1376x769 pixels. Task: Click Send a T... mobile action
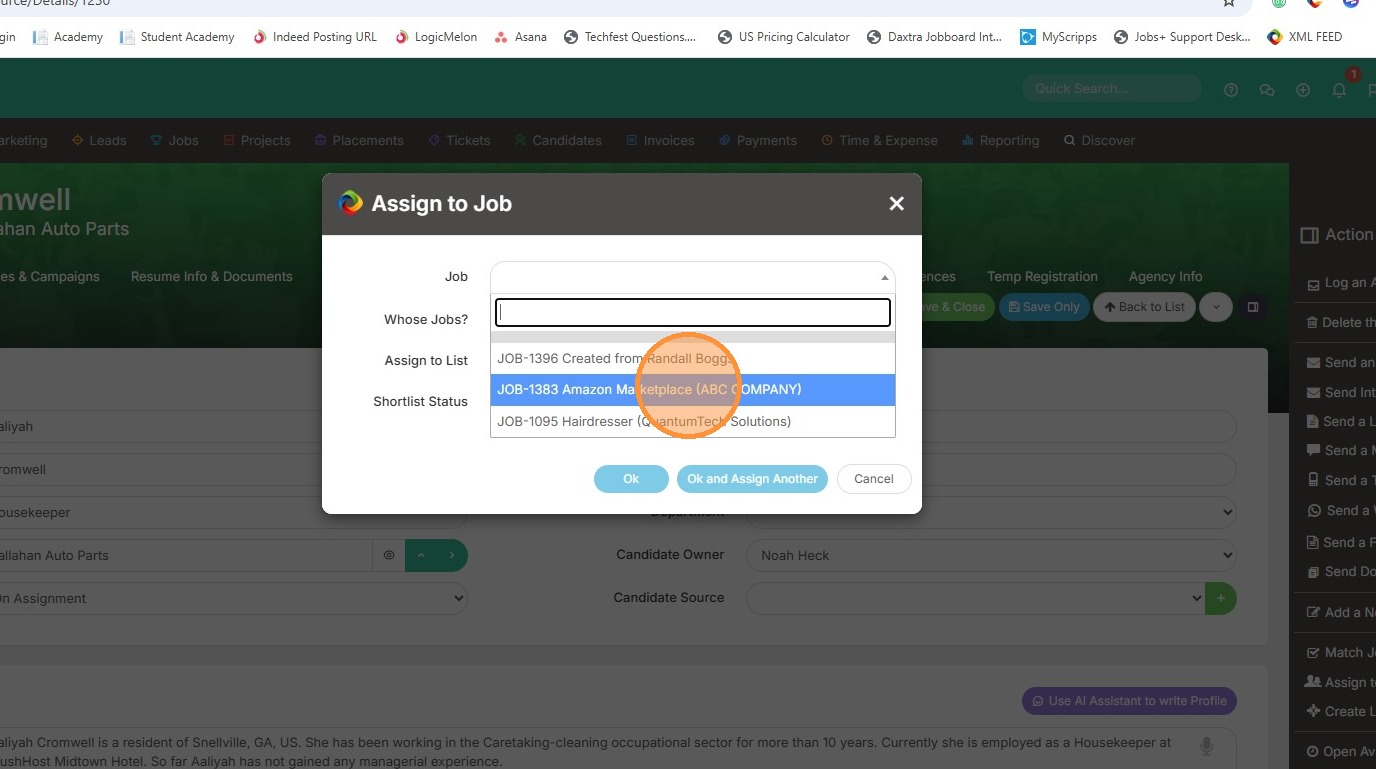[x=1341, y=480]
